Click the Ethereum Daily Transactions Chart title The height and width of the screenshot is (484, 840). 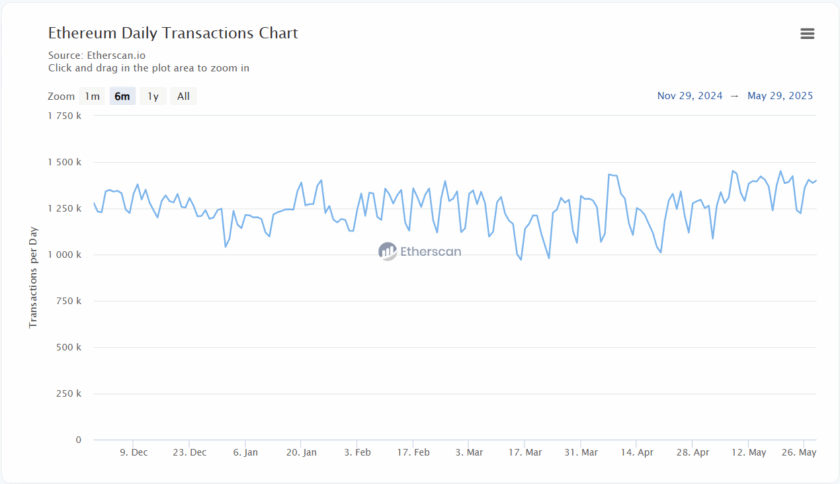coord(173,33)
